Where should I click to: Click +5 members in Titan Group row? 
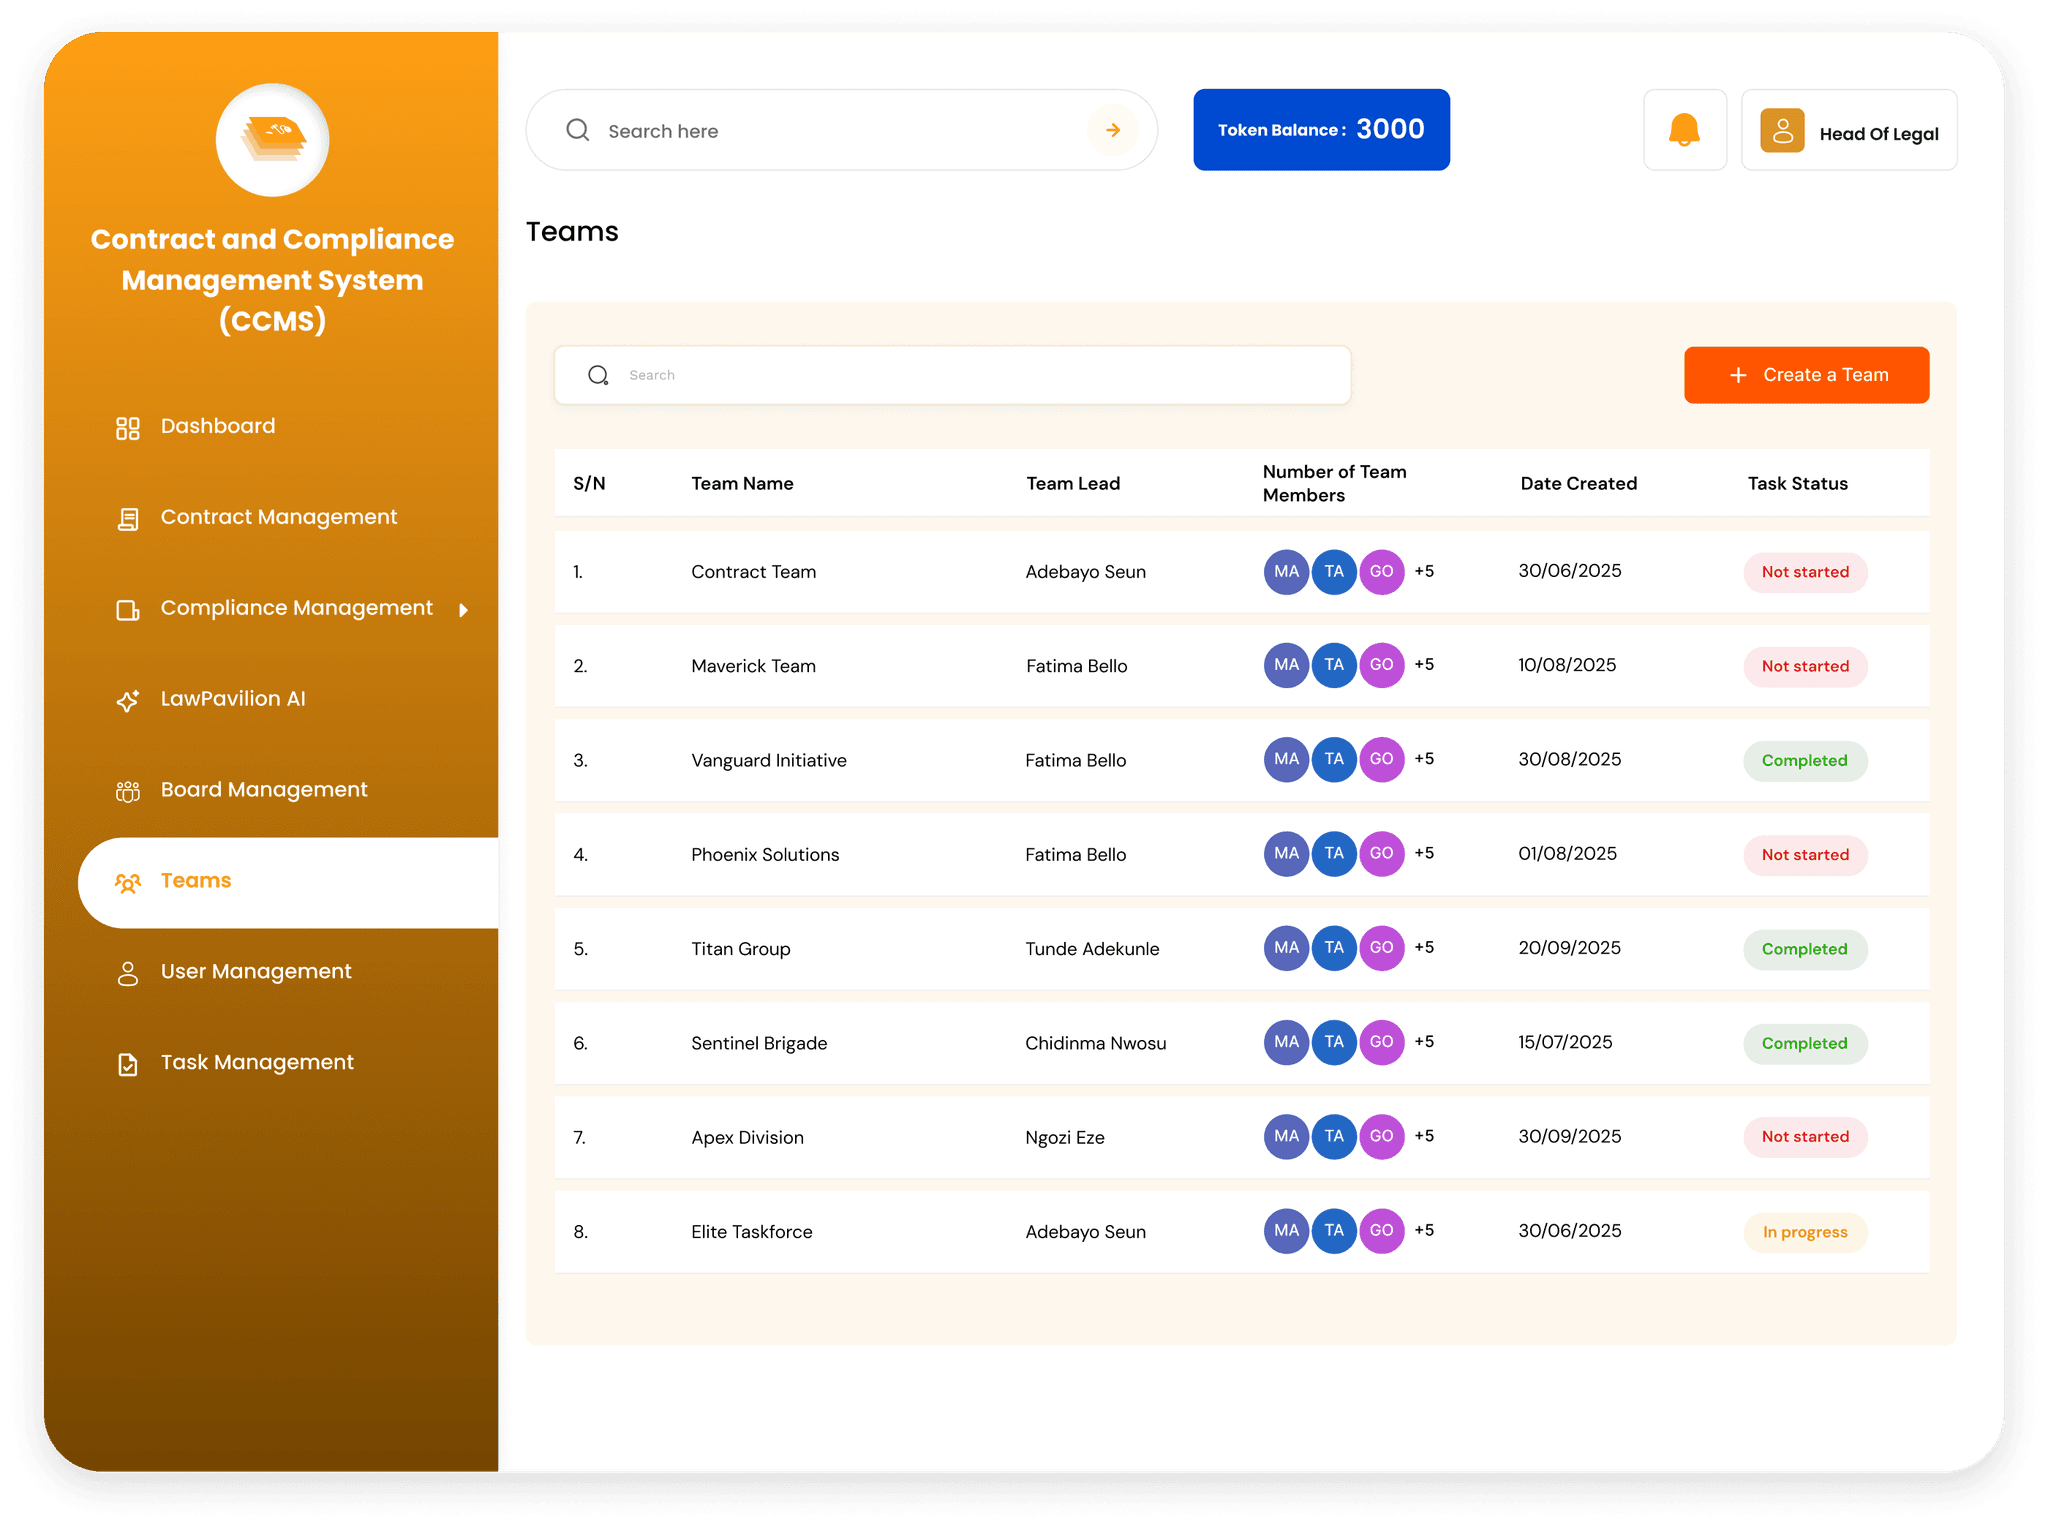[1424, 947]
